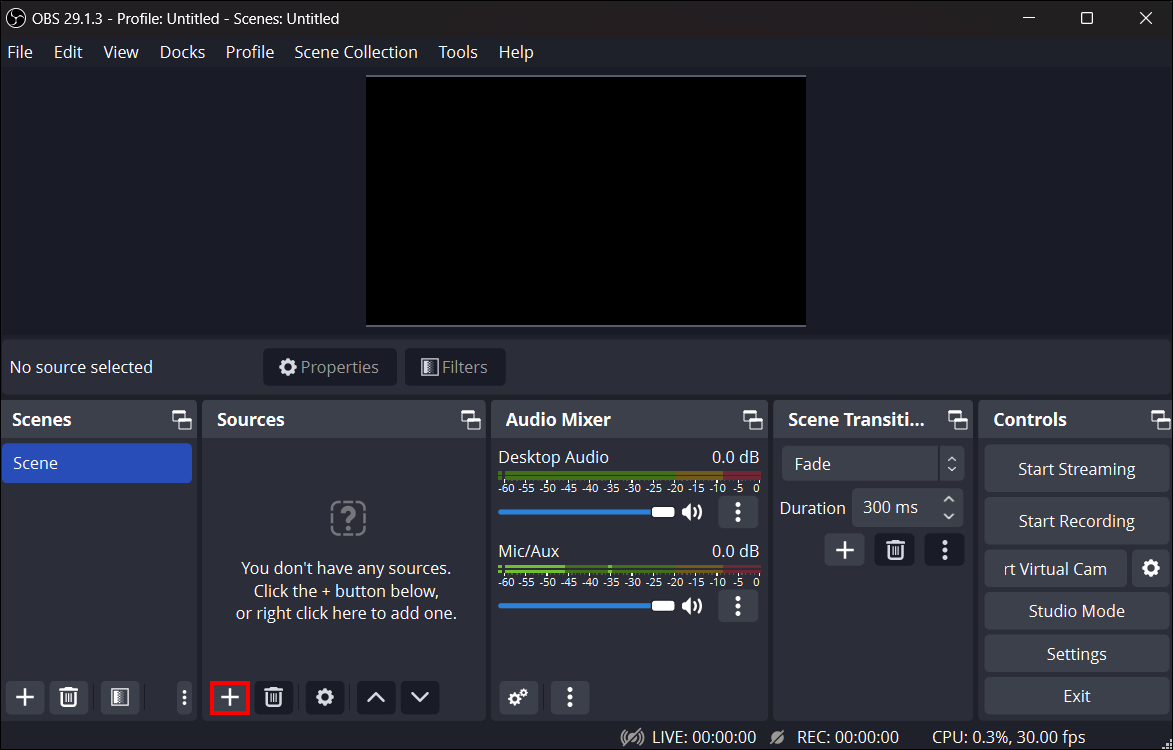Pop out the Audio Mixer dock
This screenshot has width=1173, height=750.
(752, 419)
